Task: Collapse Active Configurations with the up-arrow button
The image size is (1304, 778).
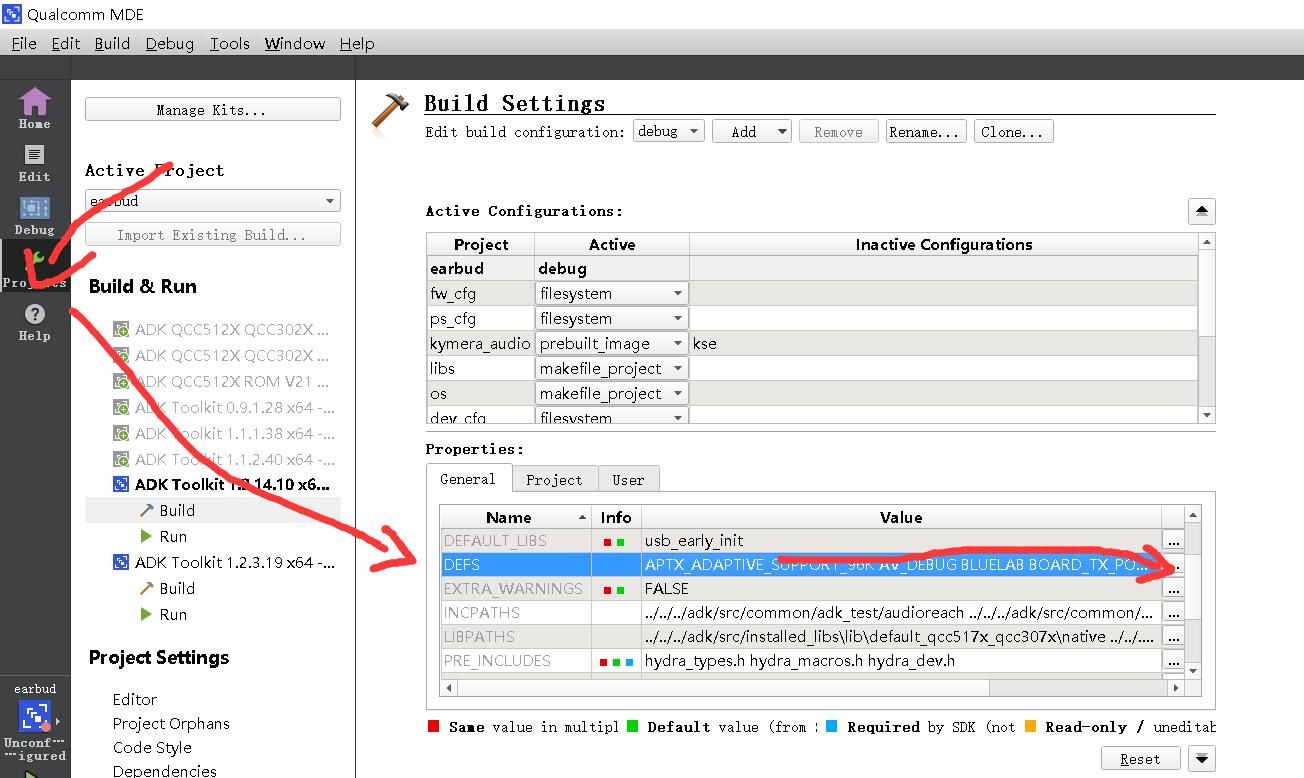Action: pos(1201,212)
